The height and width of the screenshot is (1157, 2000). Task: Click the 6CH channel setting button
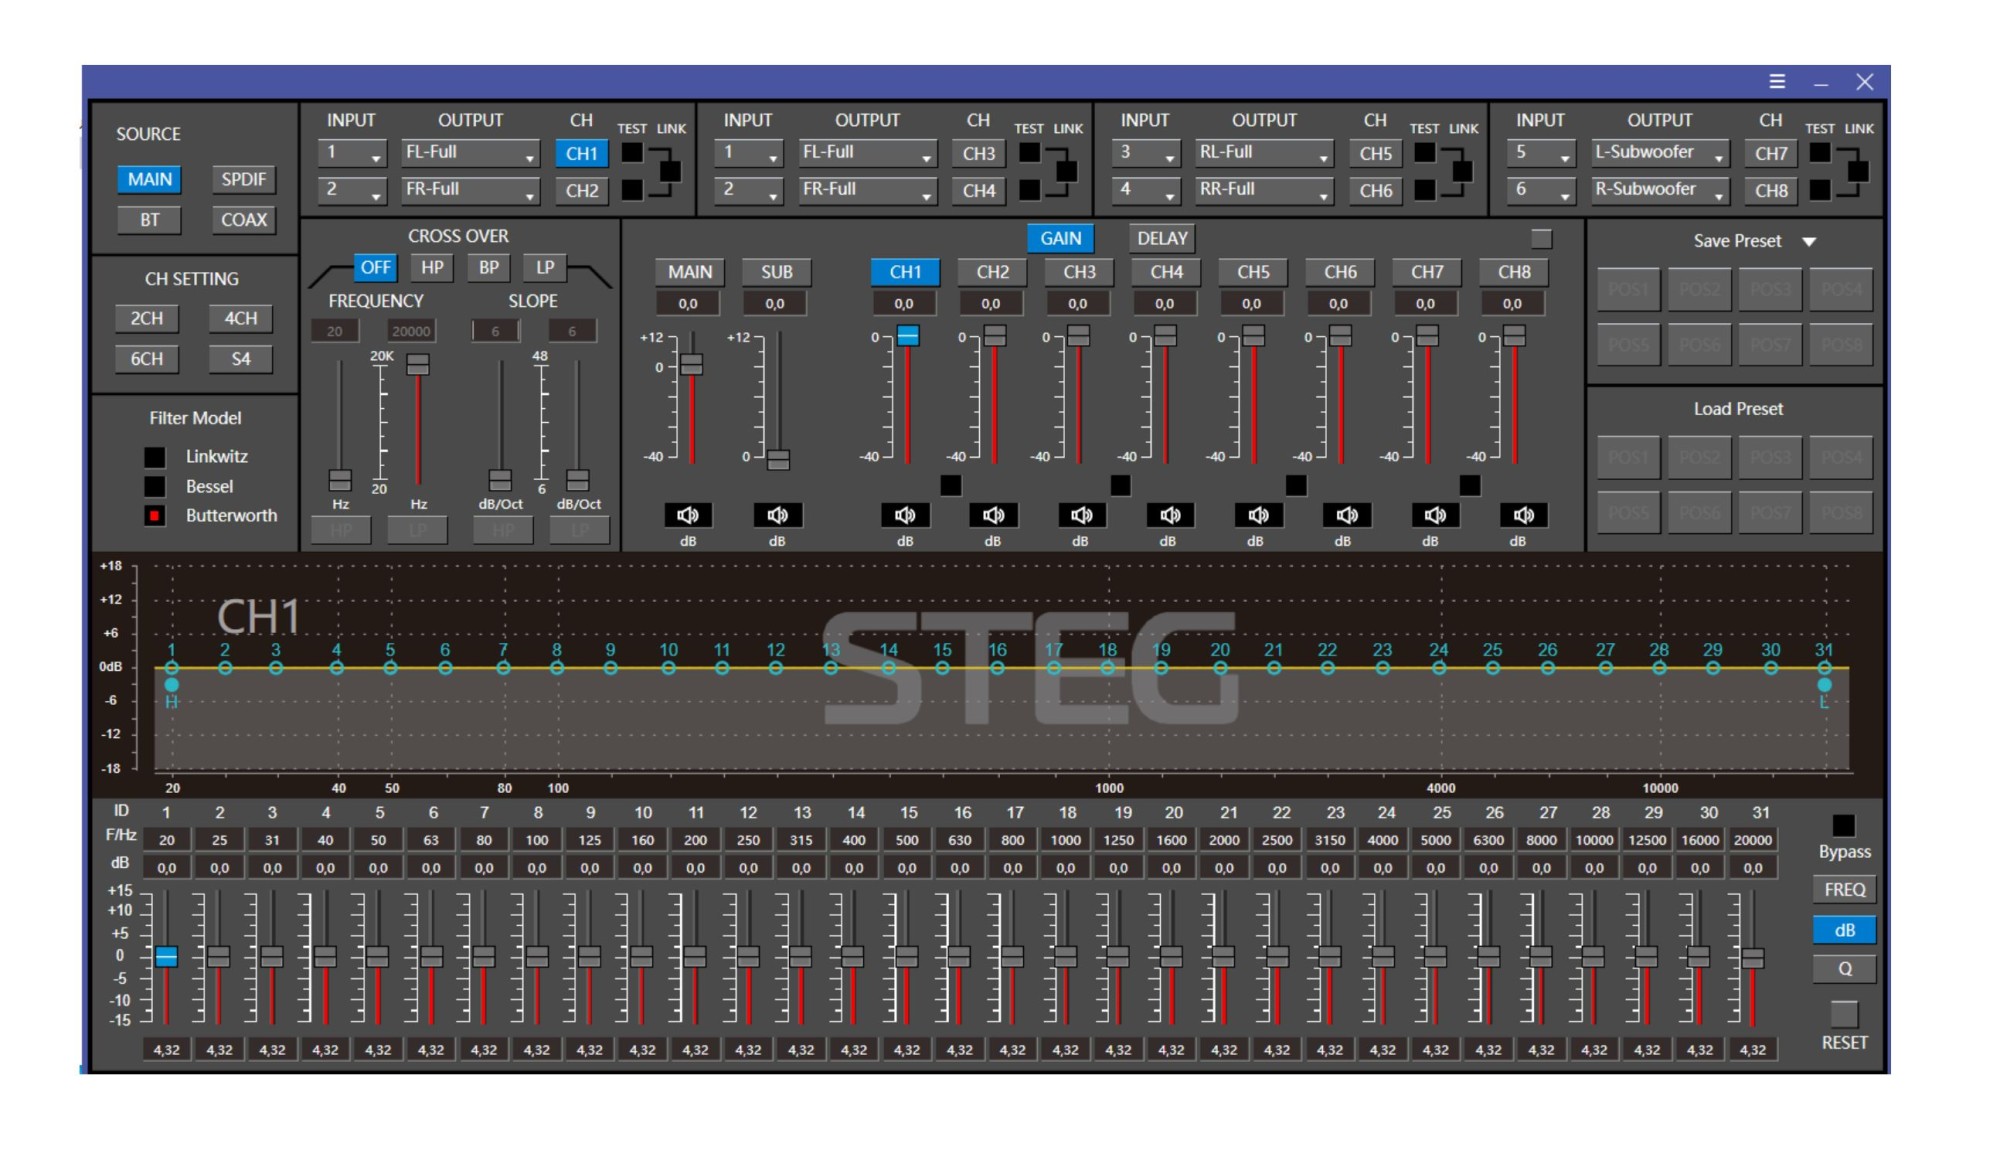147,359
